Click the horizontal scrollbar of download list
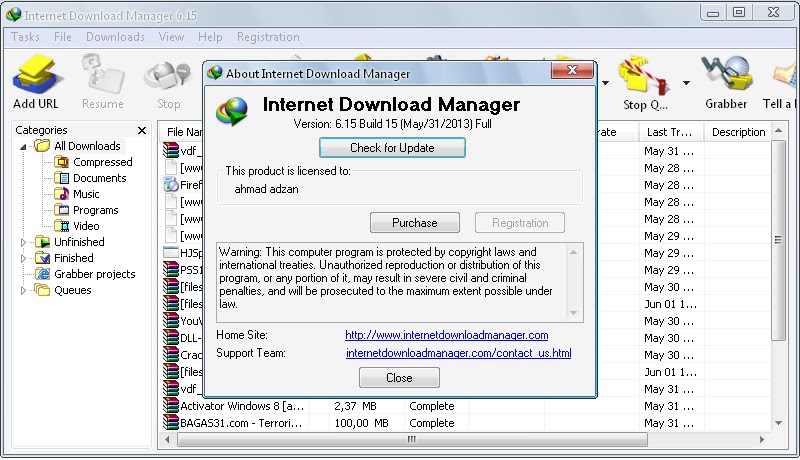Image resolution: width=800 pixels, height=460 pixels. coord(412,439)
